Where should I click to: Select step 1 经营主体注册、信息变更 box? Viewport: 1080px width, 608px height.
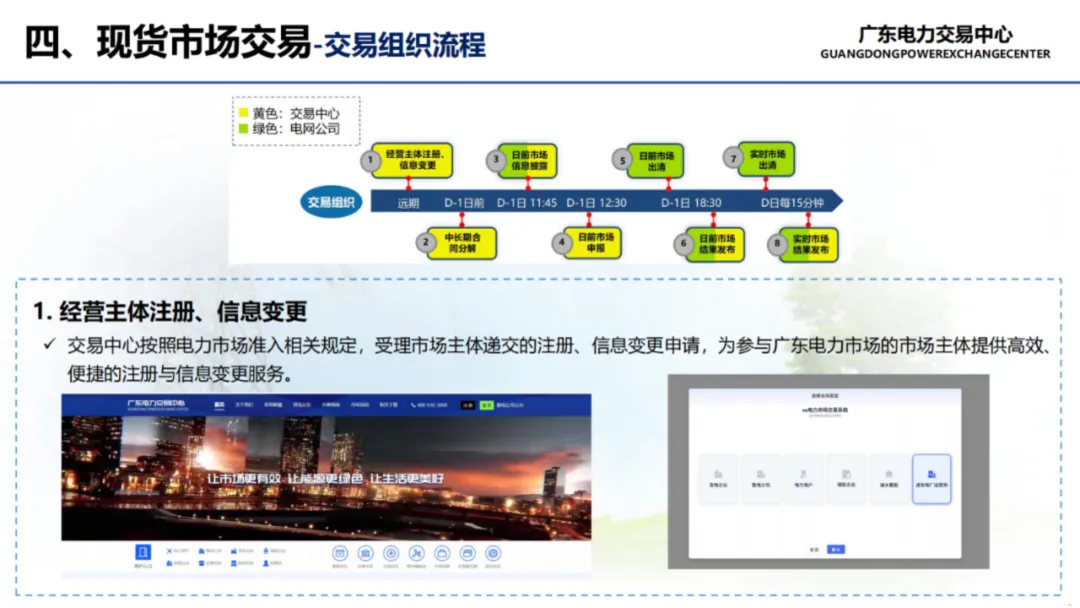(412, 160)
